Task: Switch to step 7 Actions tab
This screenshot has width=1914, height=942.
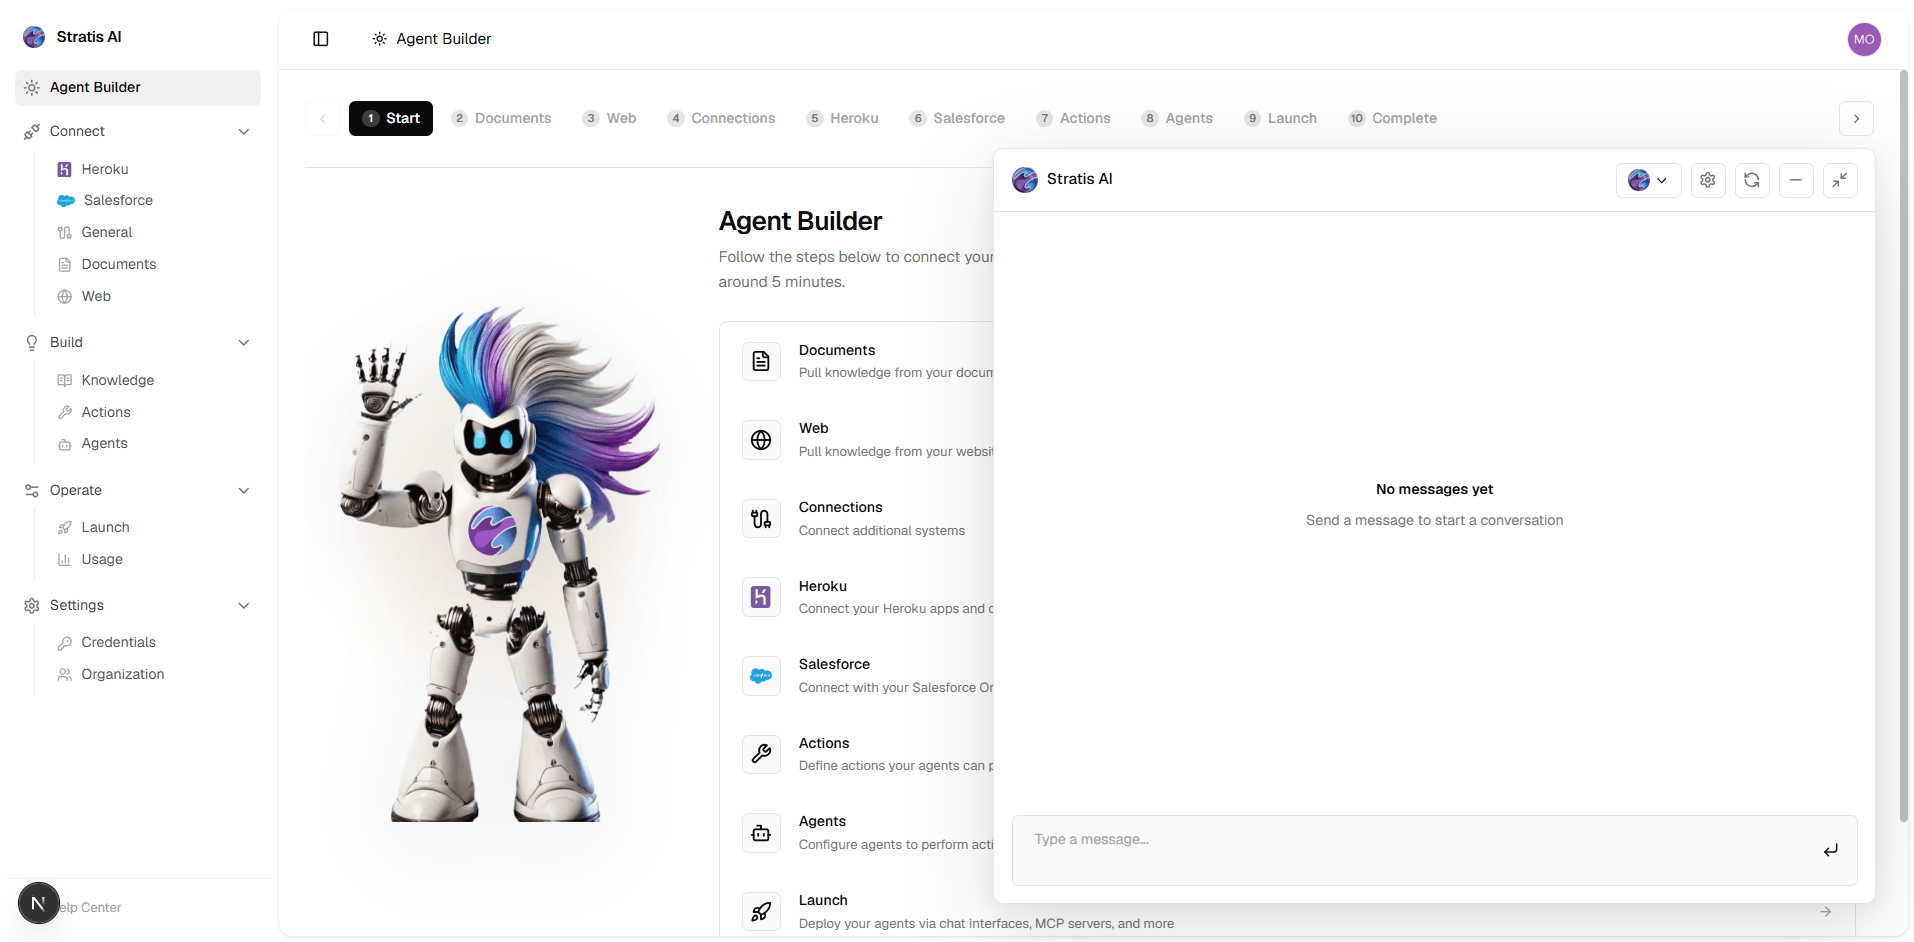Action: pyautogui.click(x=1074, y=118)
